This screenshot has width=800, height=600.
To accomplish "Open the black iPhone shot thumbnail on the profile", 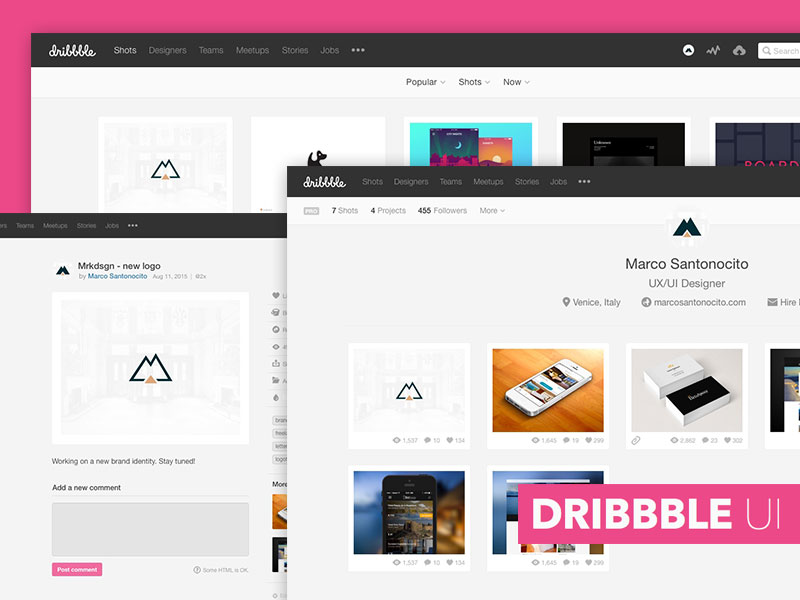I will tap(409, 512).
